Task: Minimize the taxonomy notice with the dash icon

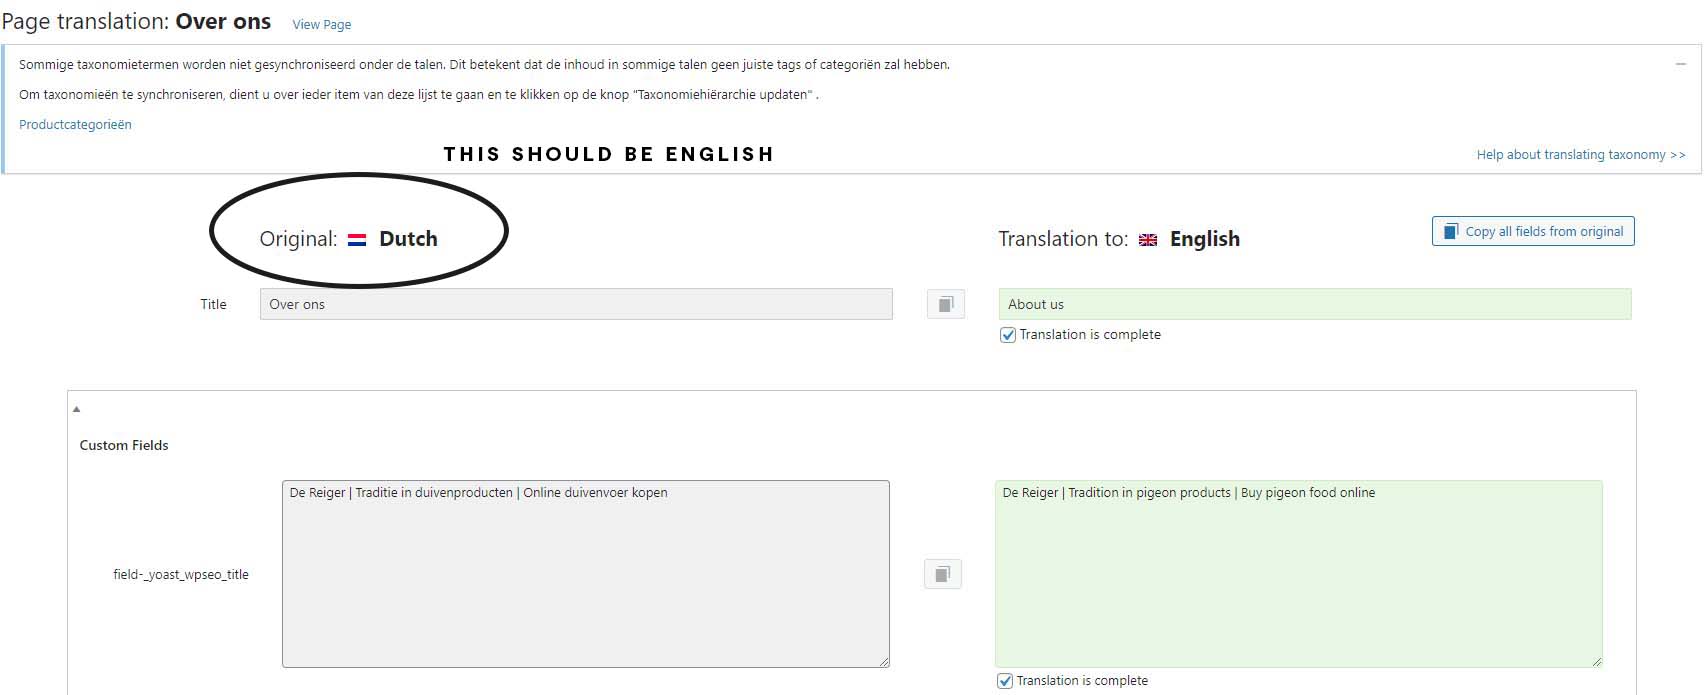Action: pos(1680,64)
